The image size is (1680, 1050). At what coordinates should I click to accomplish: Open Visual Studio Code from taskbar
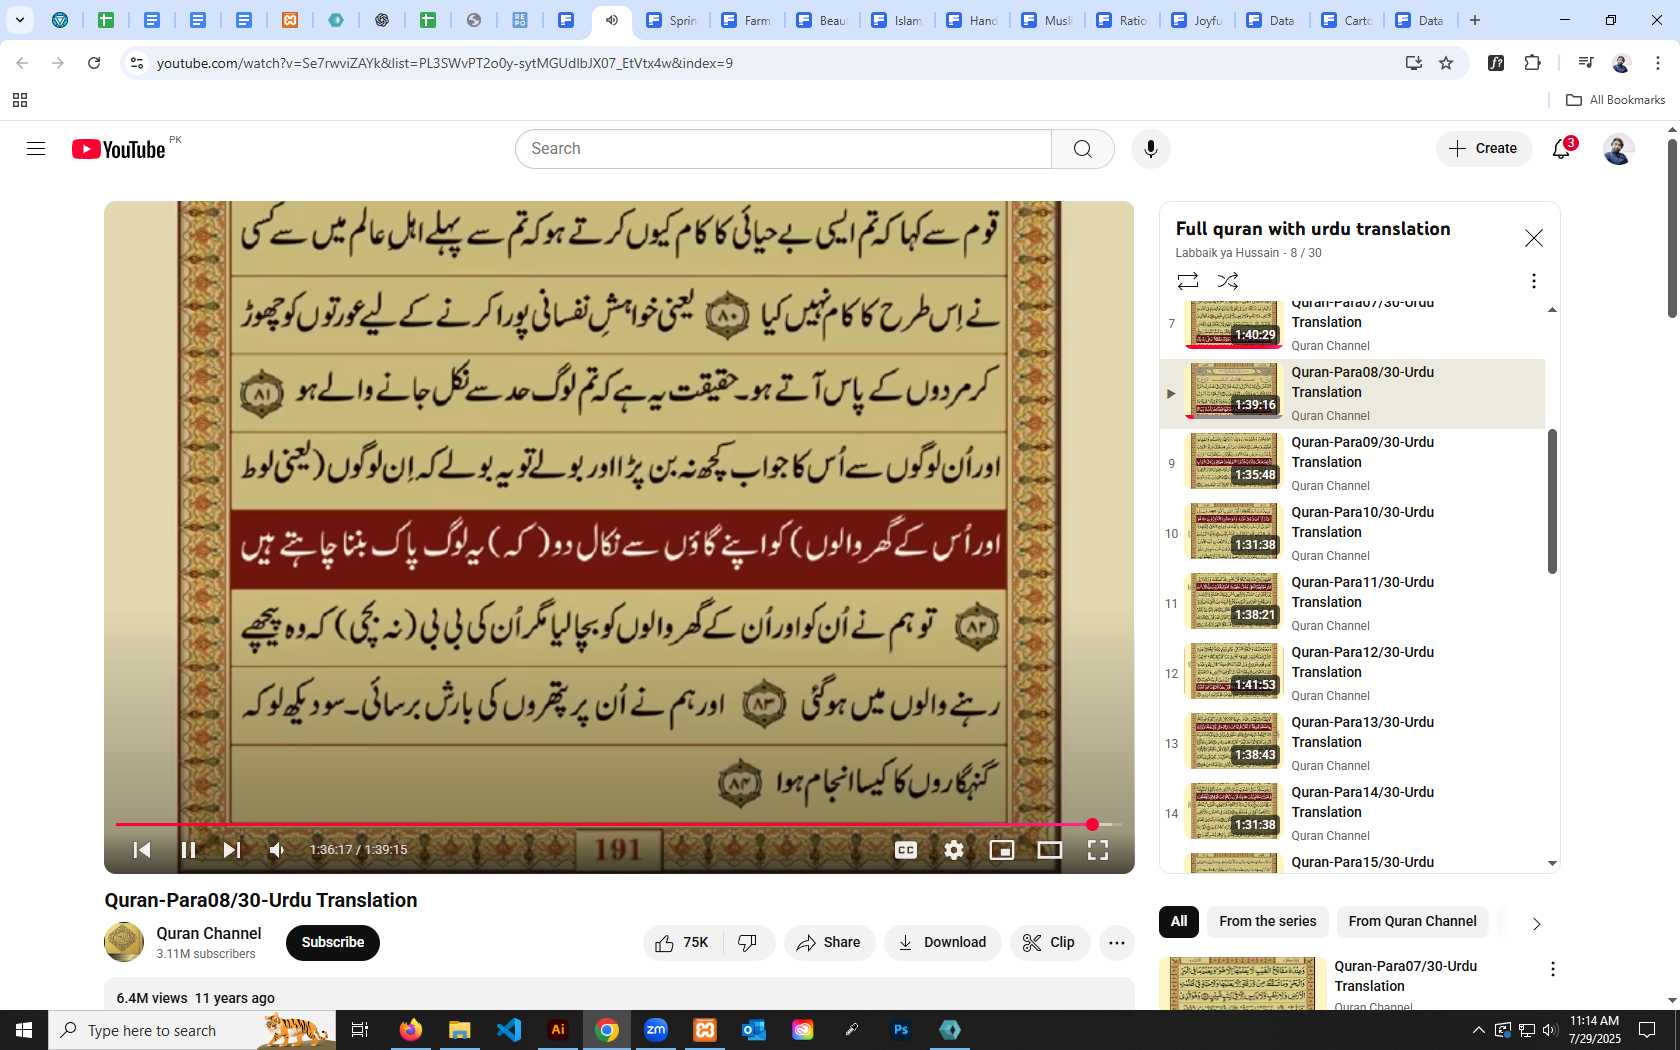[x=509, y=1030]
